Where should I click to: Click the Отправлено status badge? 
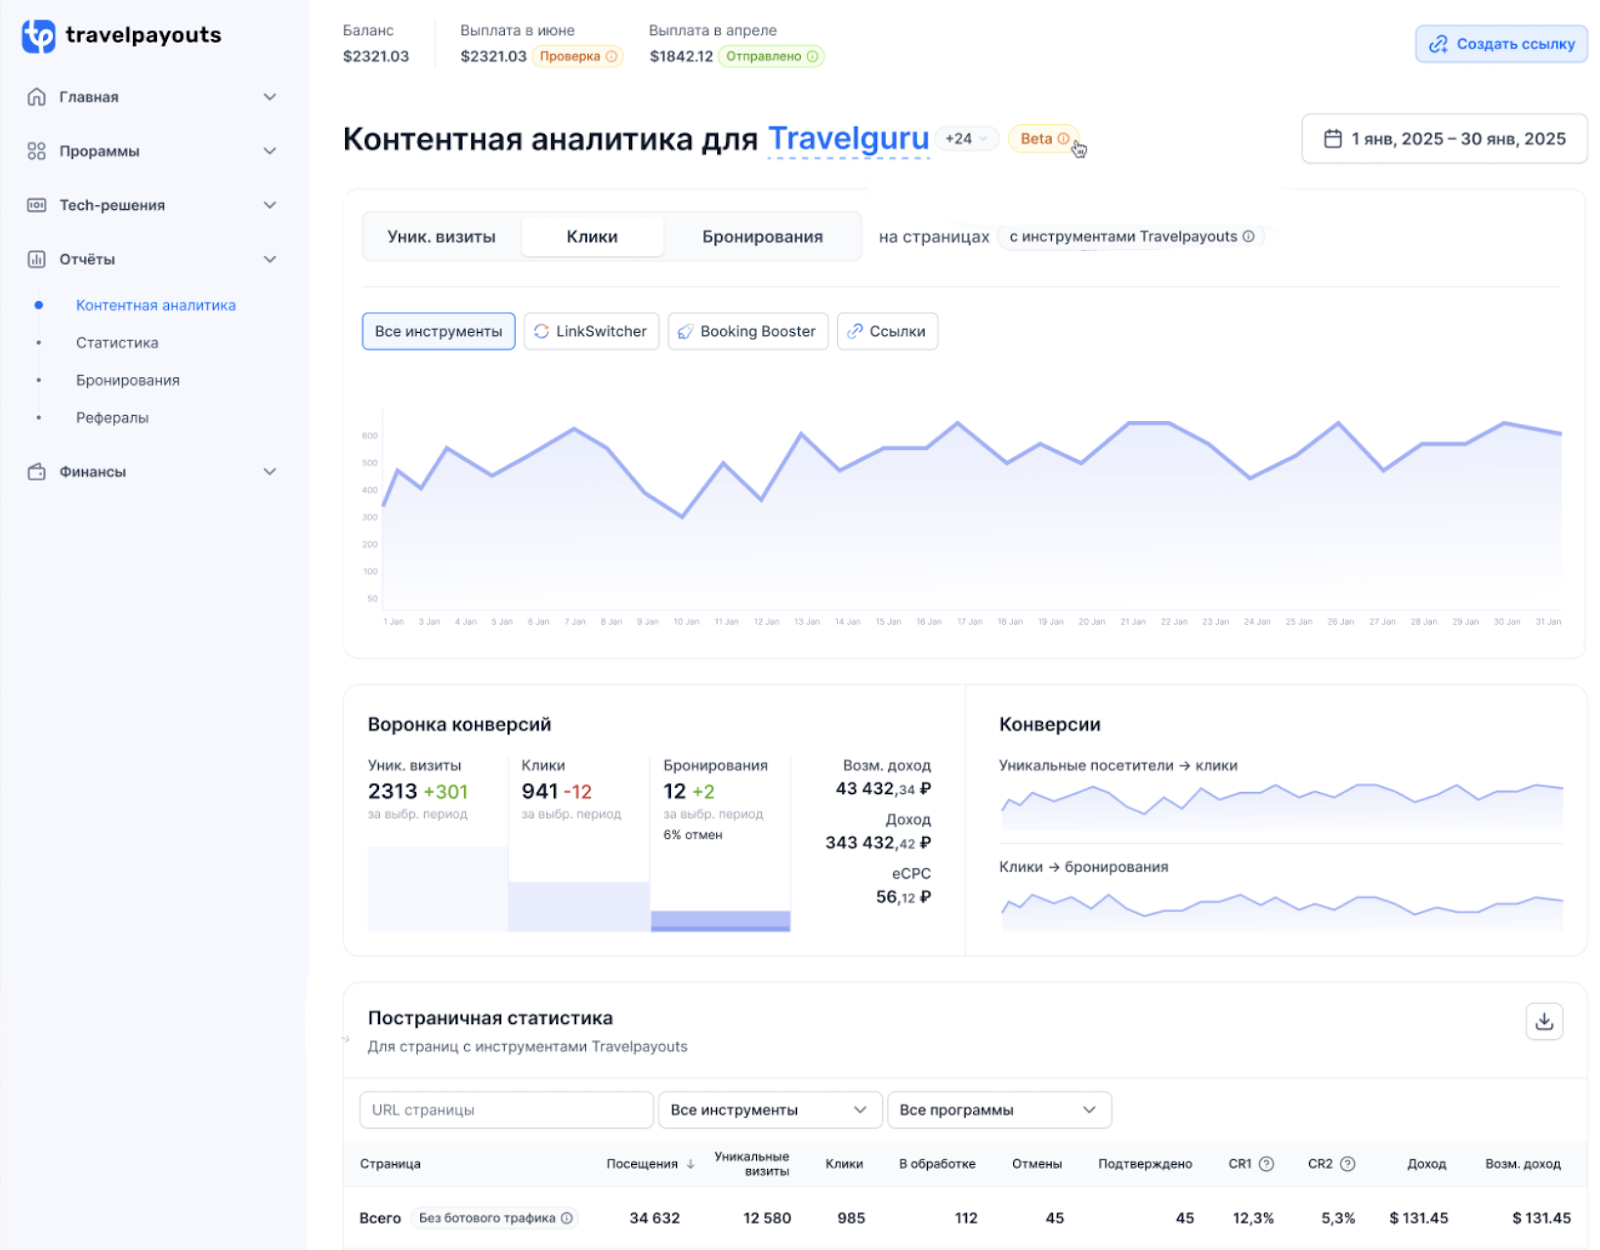tap(771, 56)
